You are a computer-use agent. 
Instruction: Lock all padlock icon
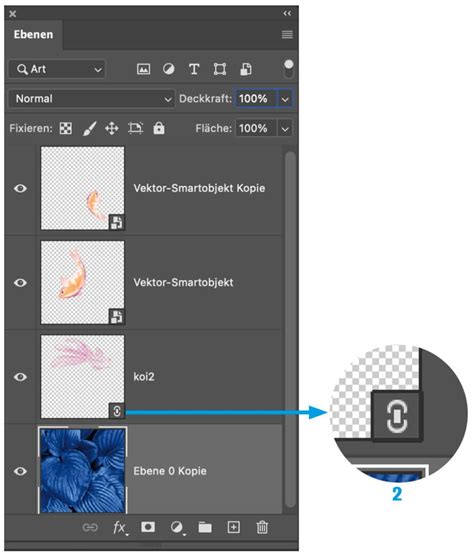point(159,128)
